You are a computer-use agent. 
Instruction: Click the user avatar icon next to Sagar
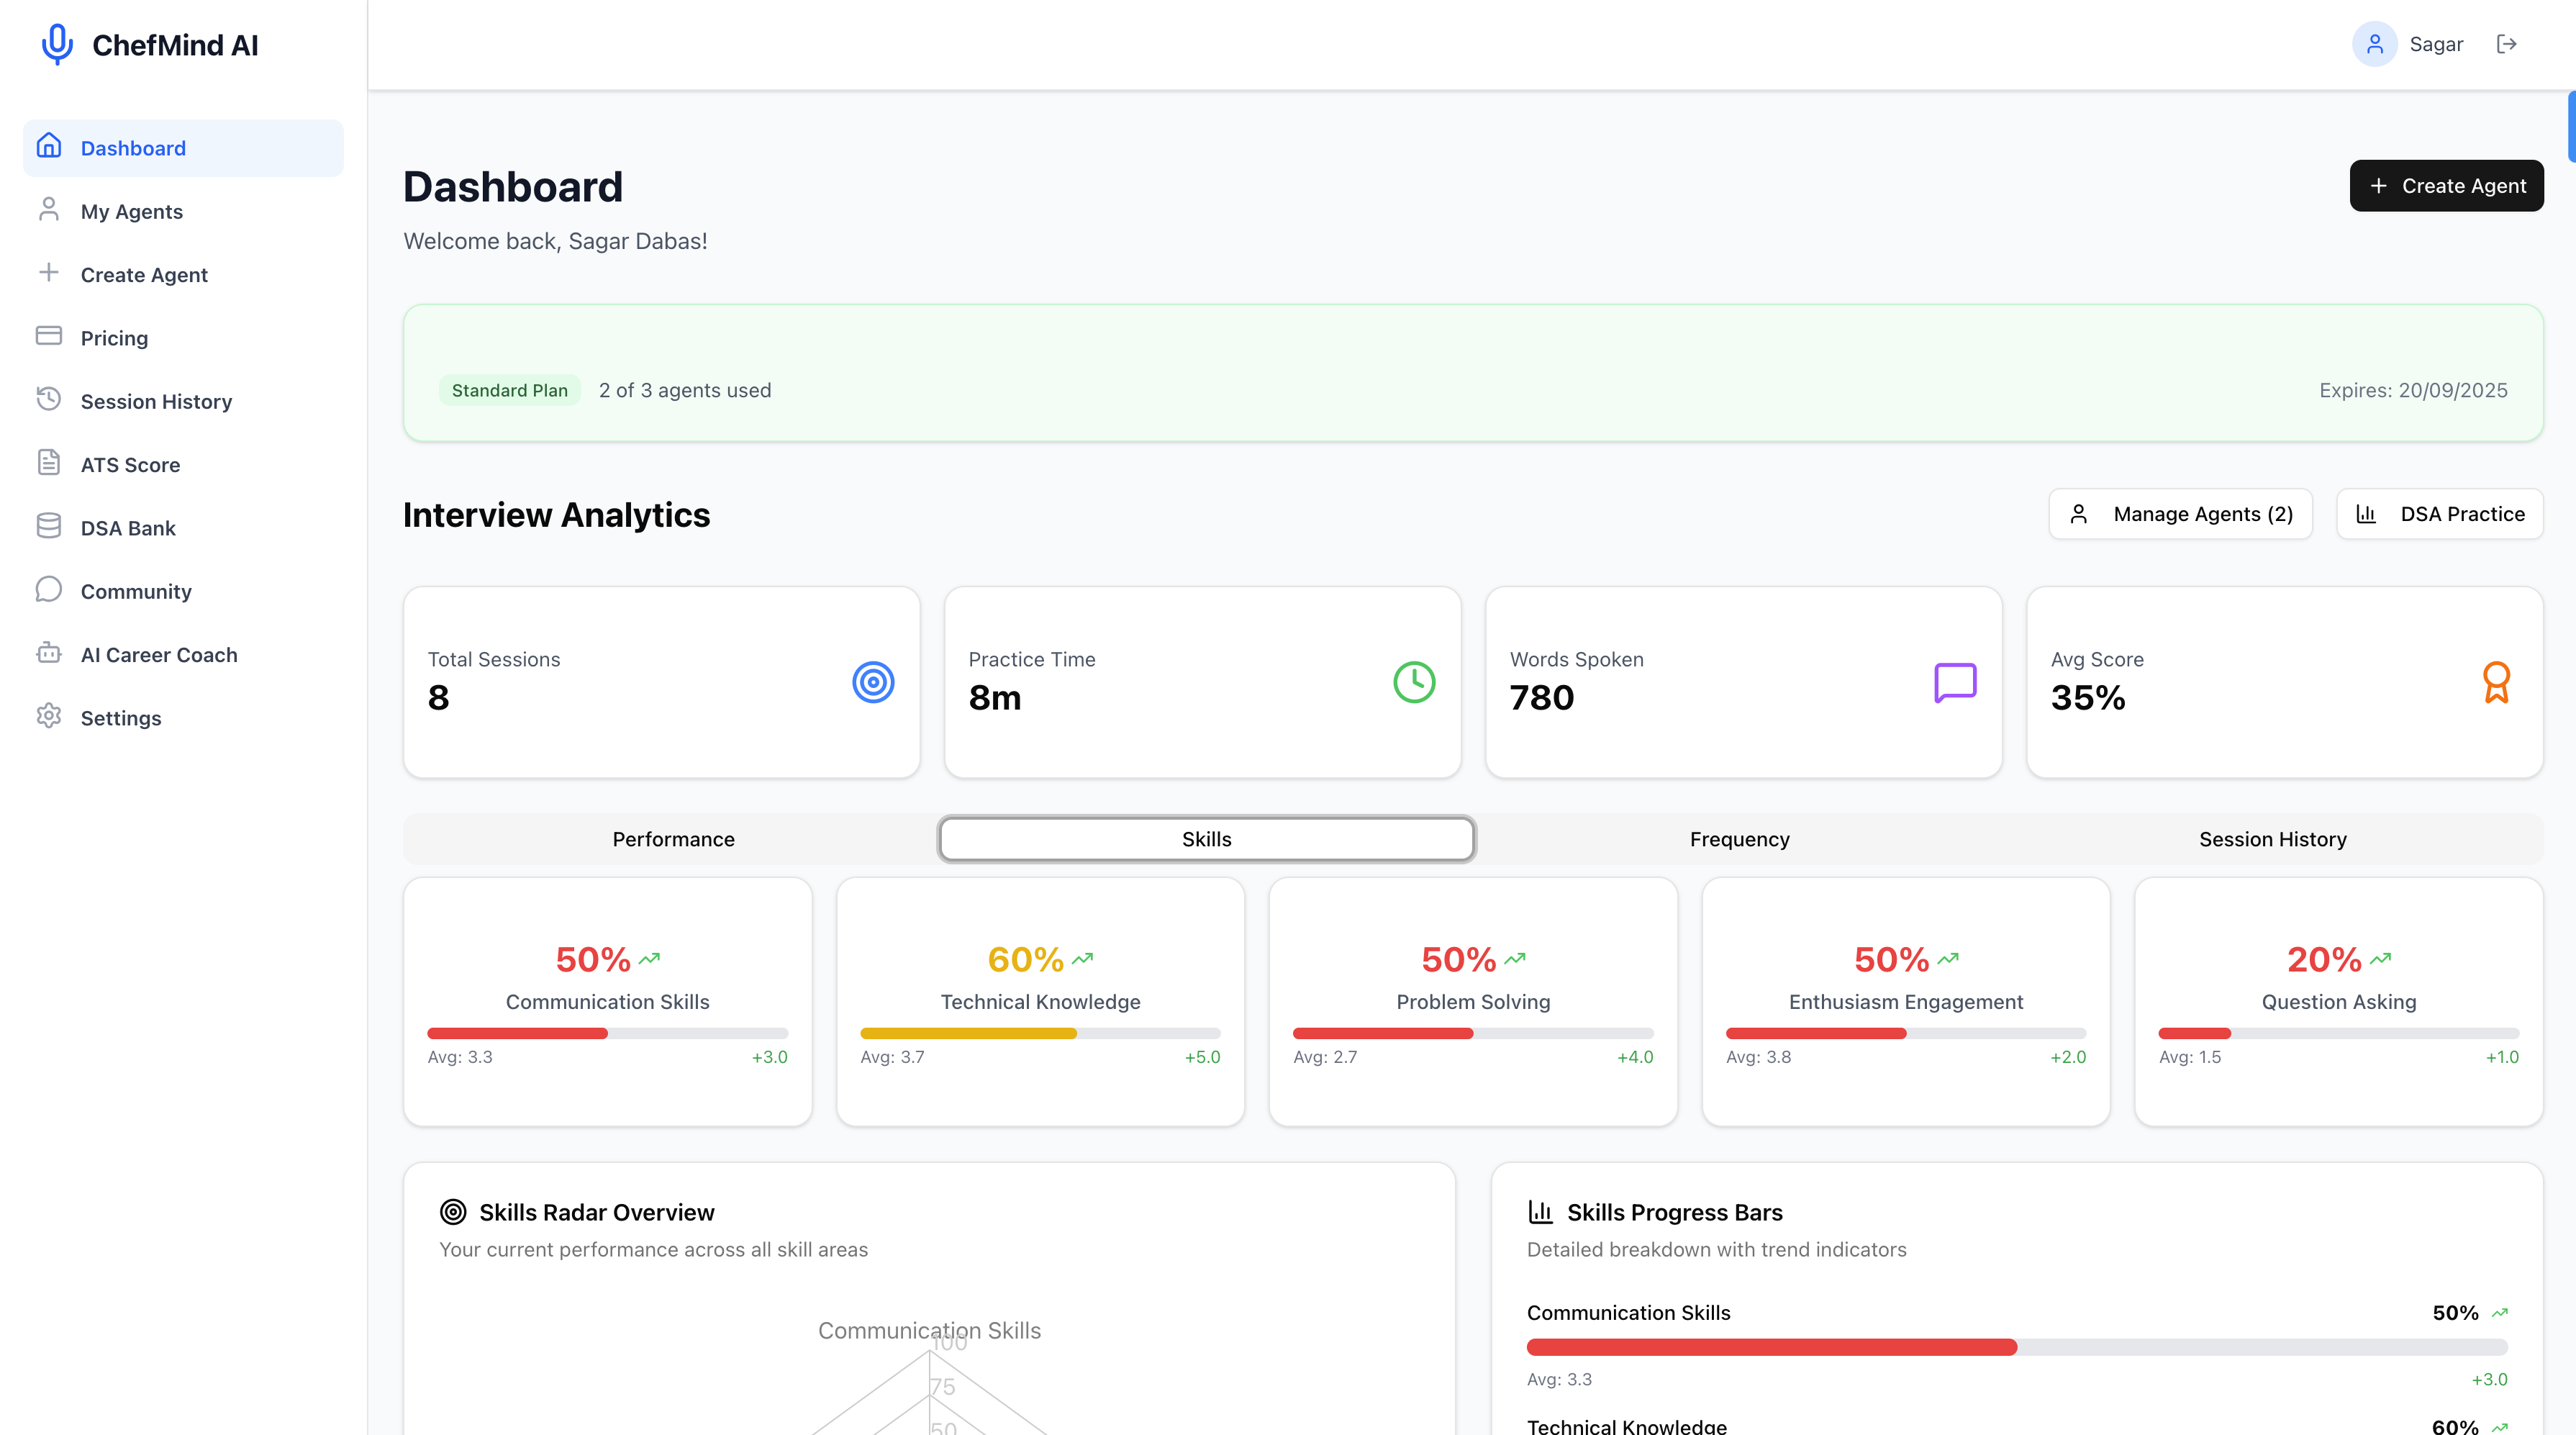click(x=2374, y=44)
